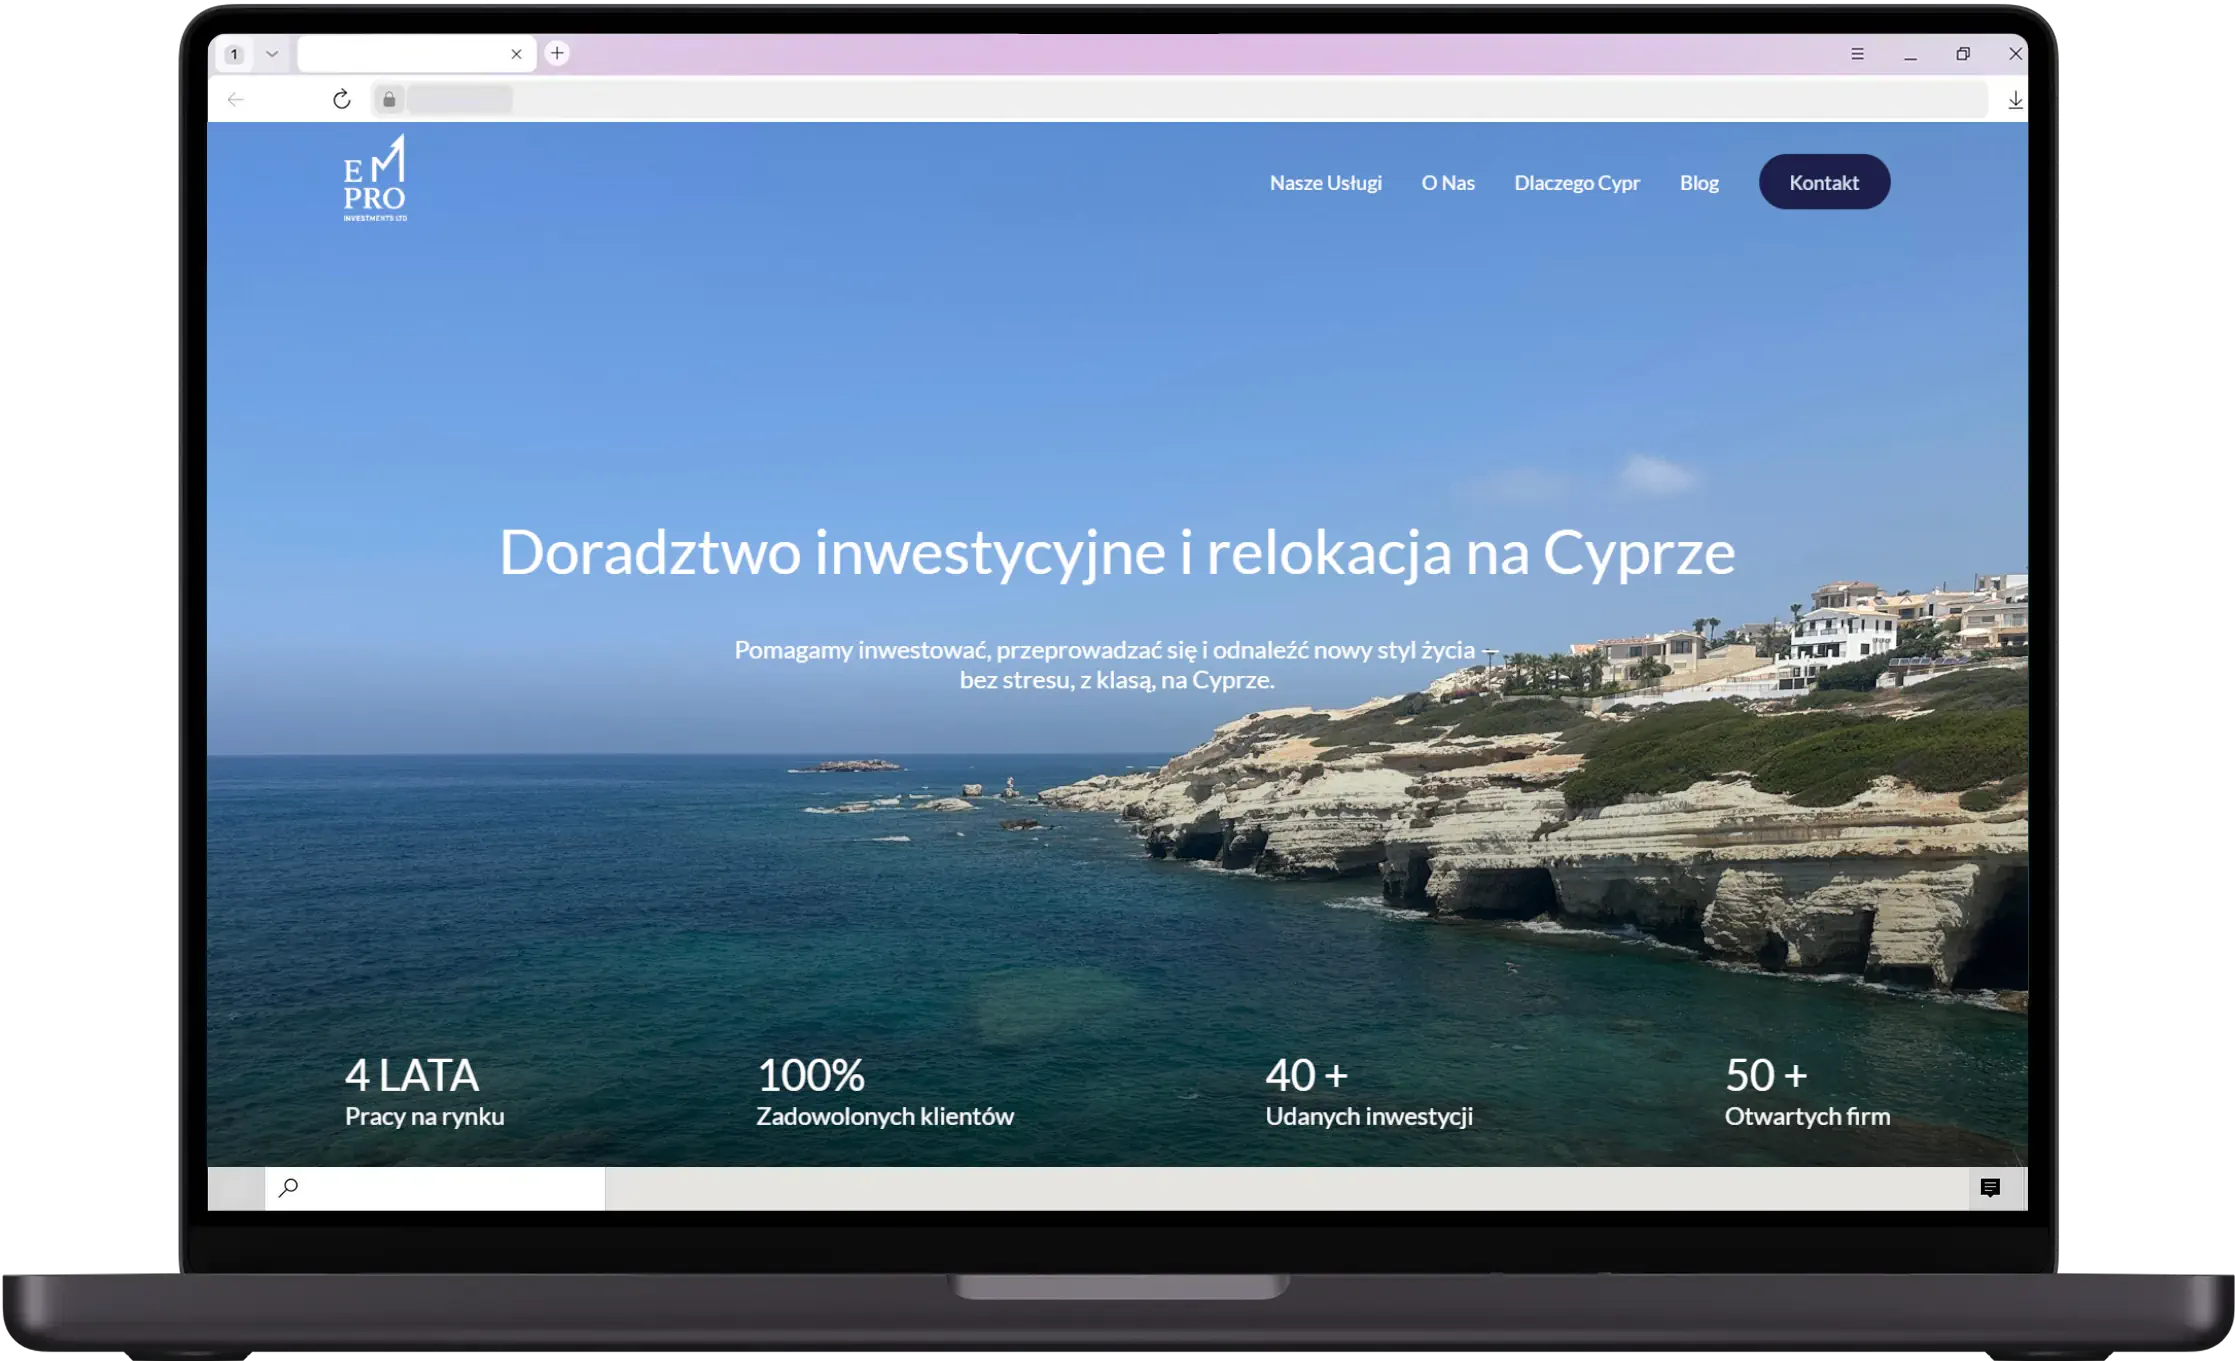Open the speech-bubble icon at bottom right
The height and width of the screenshot is (1361, 2235).
click(x=1990, y=1188)
